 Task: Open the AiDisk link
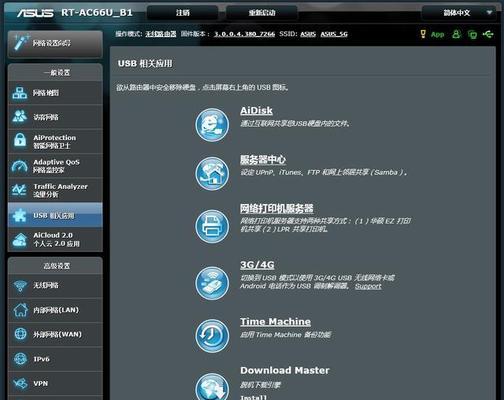pos(256,111)
